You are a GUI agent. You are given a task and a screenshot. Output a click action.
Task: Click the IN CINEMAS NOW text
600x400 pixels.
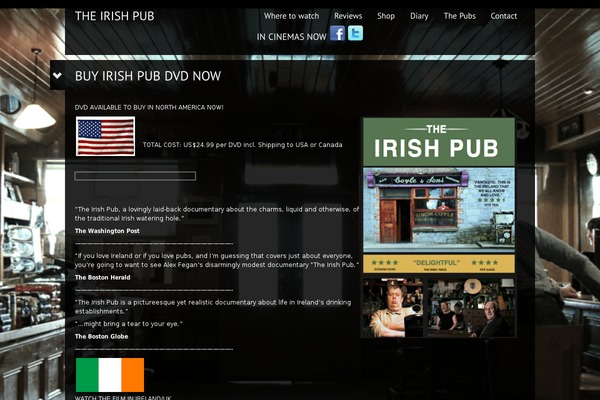click(x=292, y=37)
